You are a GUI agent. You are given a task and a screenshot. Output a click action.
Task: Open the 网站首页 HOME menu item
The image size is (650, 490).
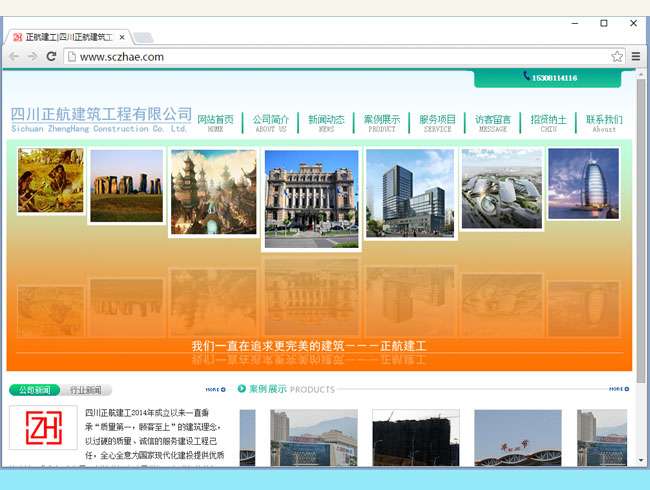[x=215, y=122]
